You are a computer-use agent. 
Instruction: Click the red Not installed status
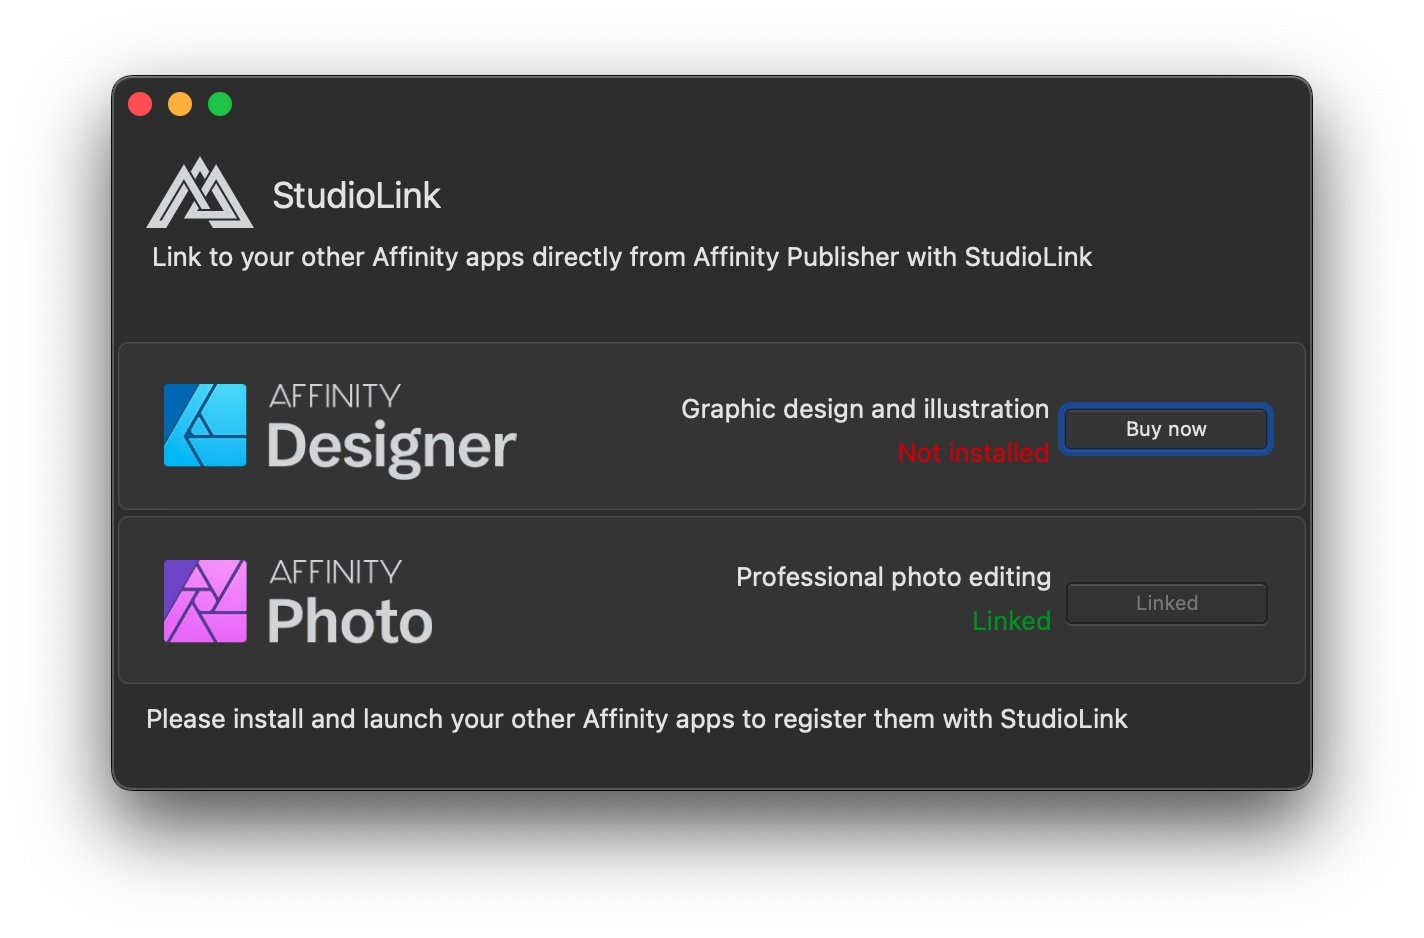(972, 452)
